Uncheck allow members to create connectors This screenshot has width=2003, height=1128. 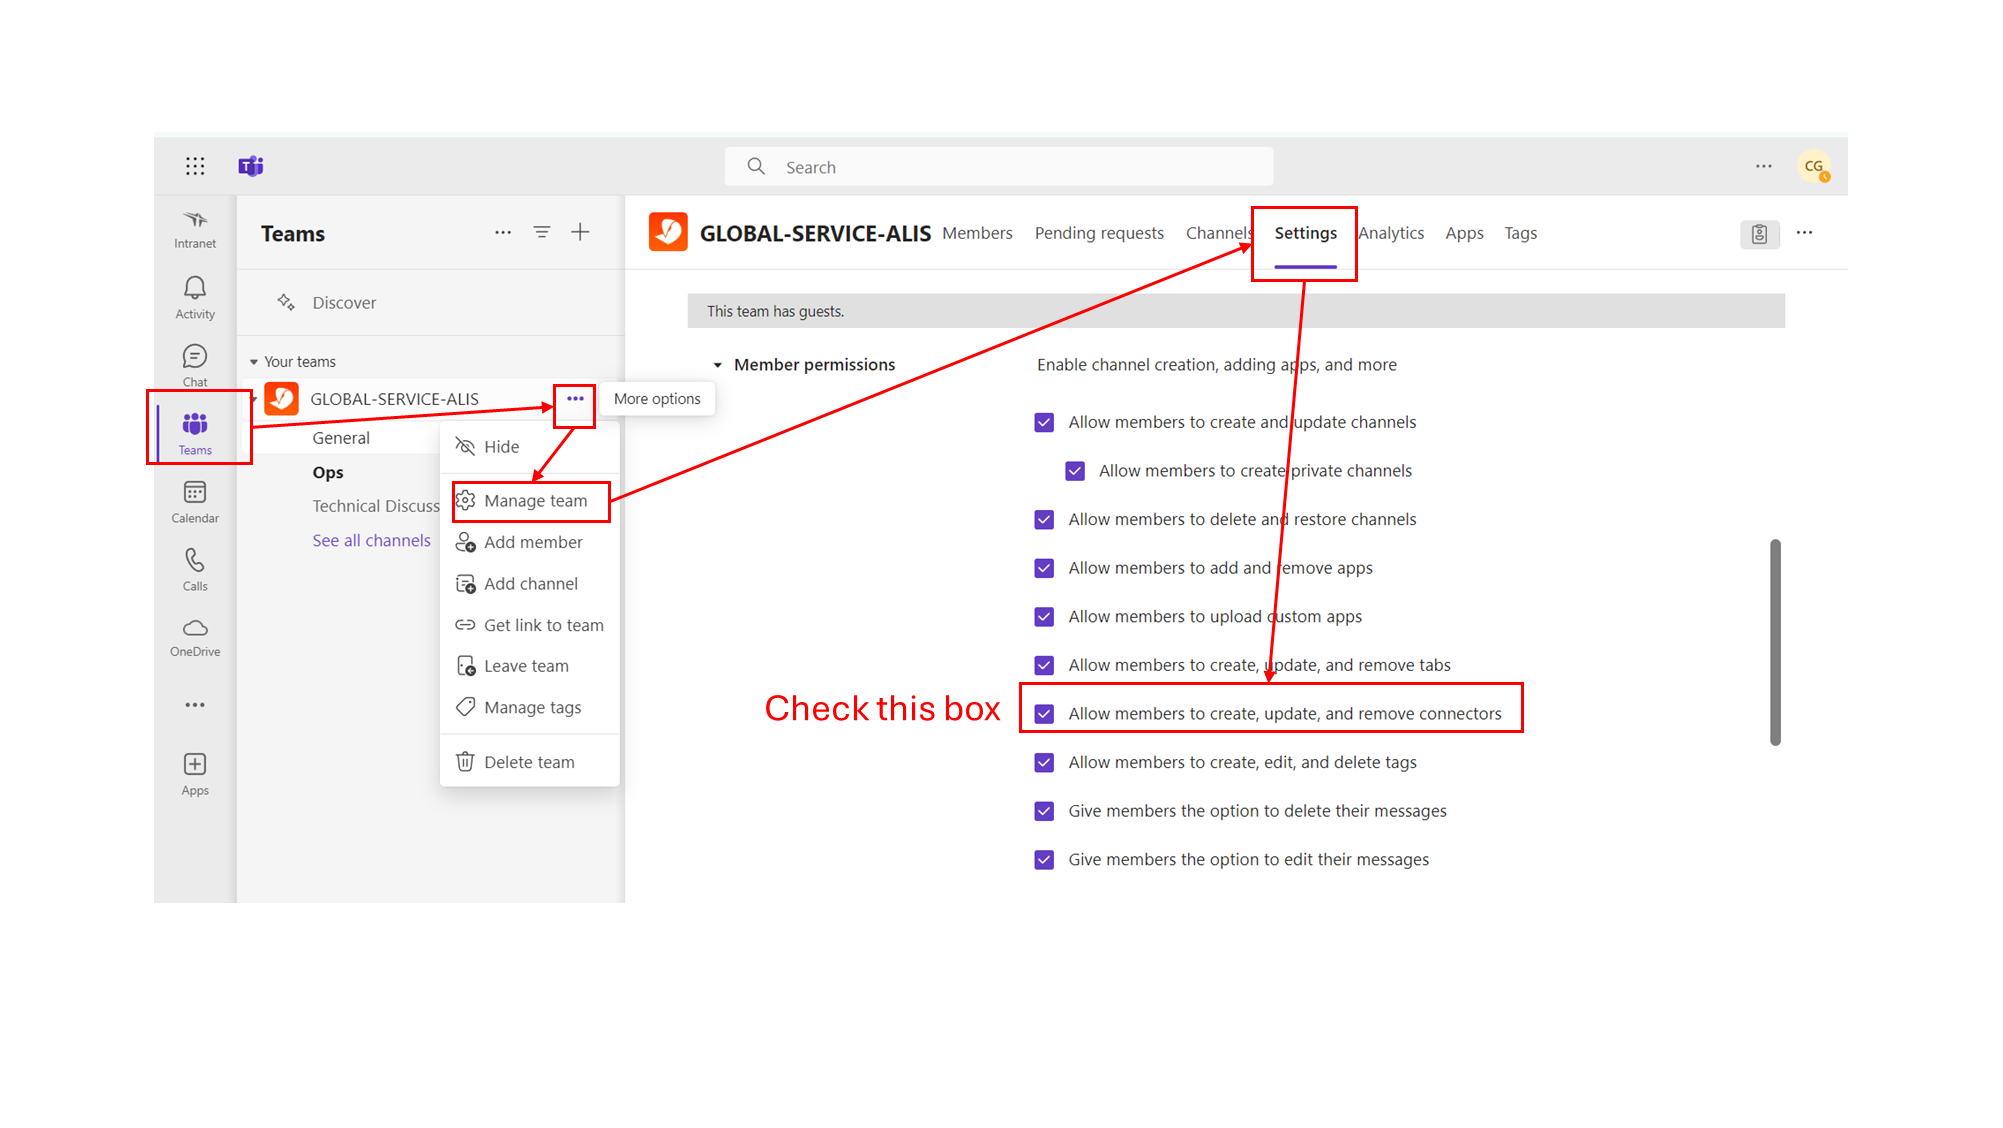coord(1044,714)
